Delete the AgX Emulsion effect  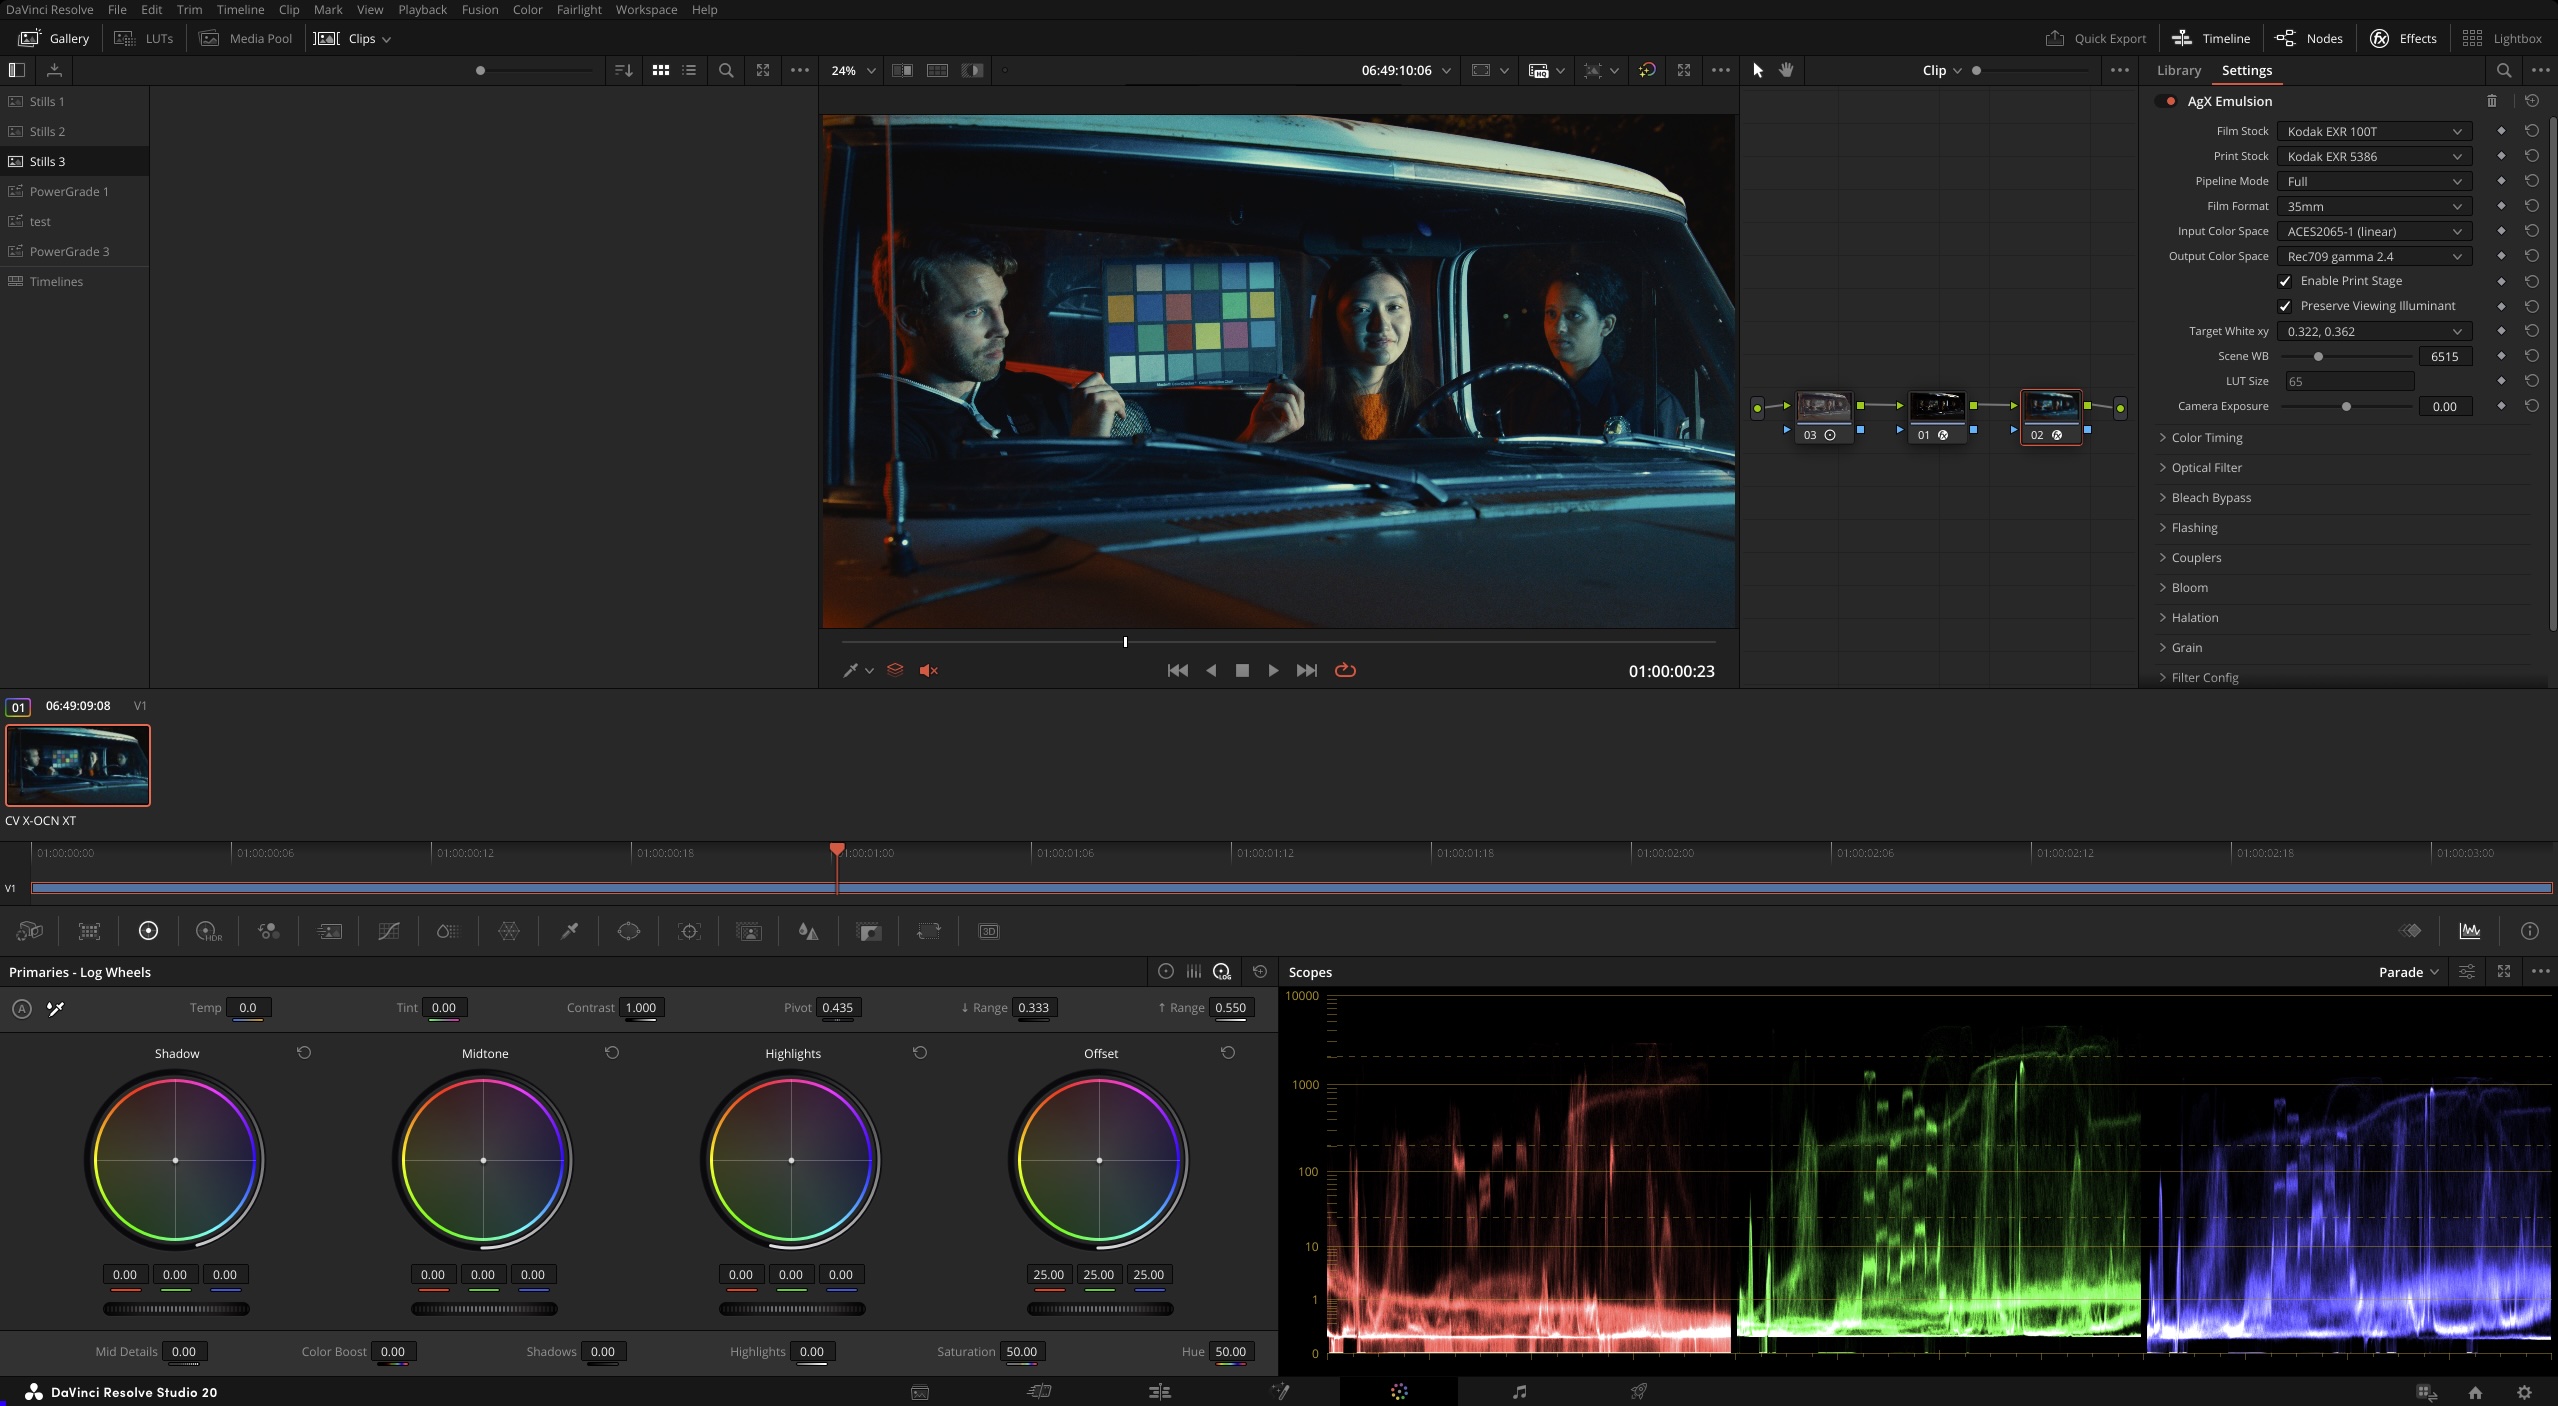[2491, 101]
